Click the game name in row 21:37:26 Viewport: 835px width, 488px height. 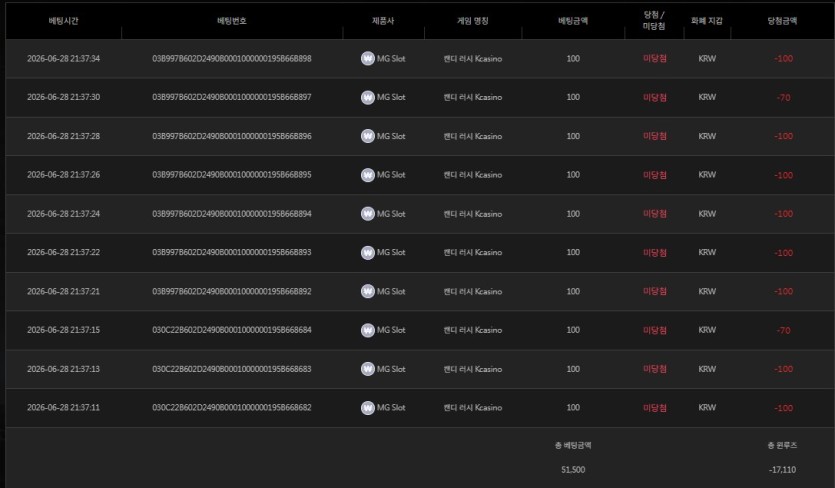point(473,175)
